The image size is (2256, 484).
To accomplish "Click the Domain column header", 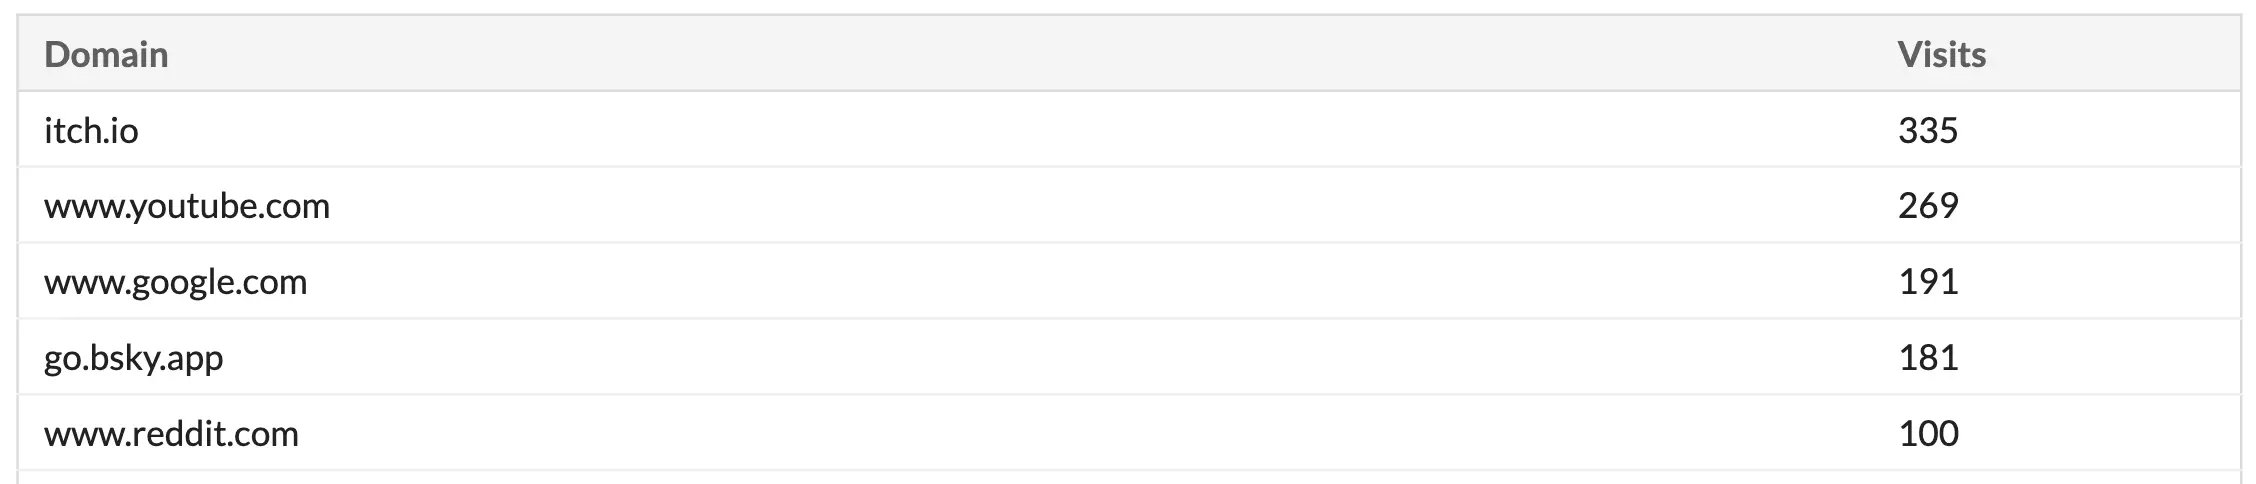I will click(x=106, y=54).
